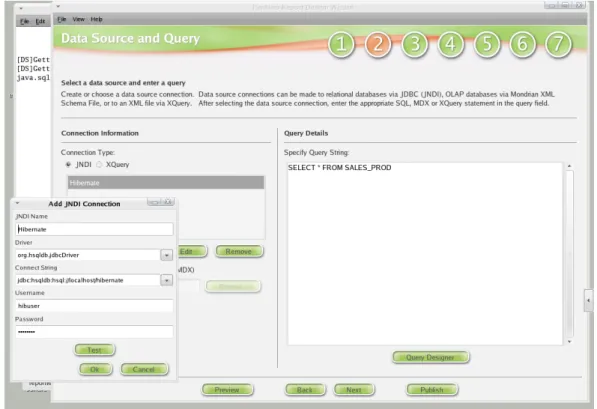Click the query scrollbar down arrow
The image size is (597, 409).
[x=570, y=342]
